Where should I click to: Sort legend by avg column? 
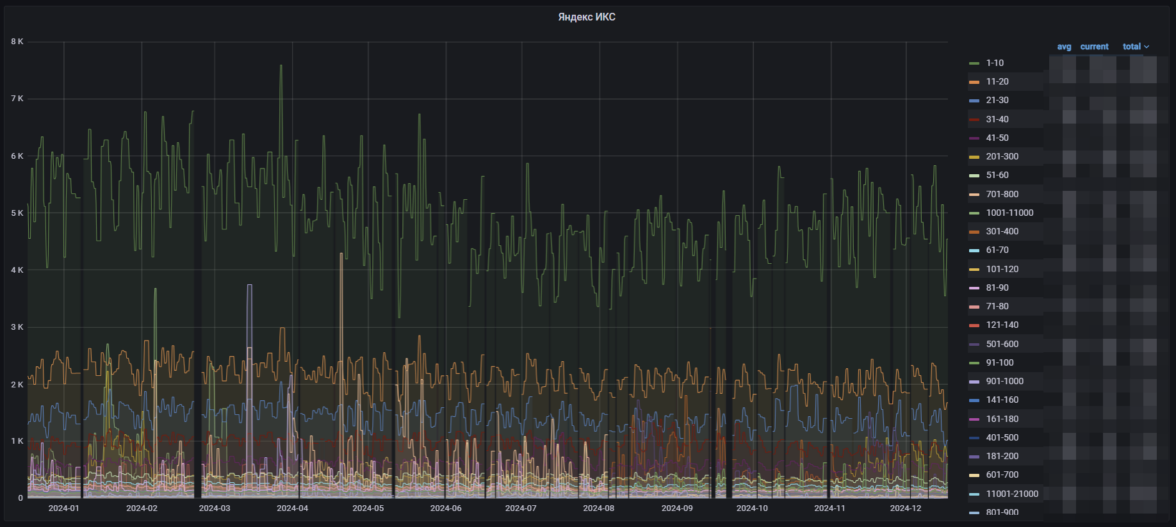click(1064, 46)
